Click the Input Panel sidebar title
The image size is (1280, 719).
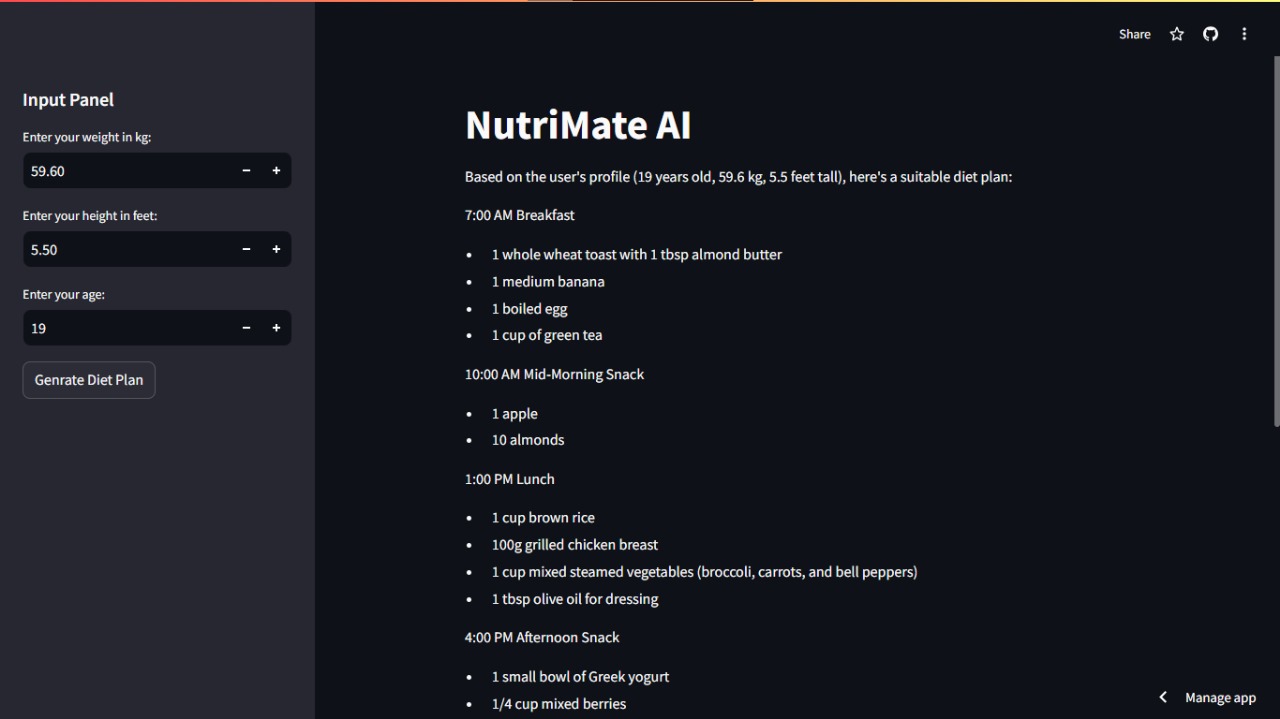pos(68,100)
